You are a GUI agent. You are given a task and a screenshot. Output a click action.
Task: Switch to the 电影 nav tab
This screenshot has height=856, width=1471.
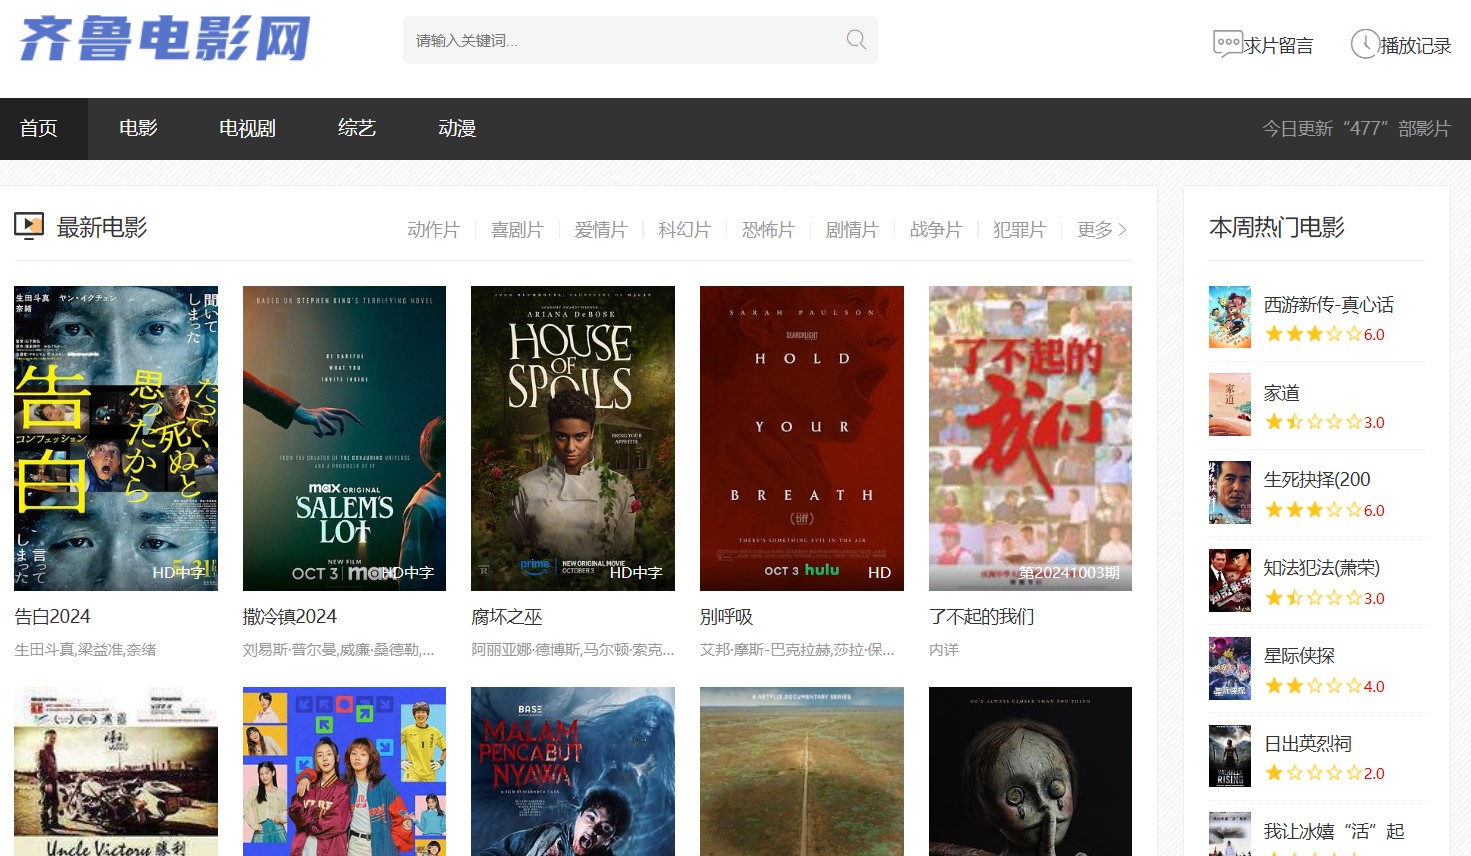point(138,128)
